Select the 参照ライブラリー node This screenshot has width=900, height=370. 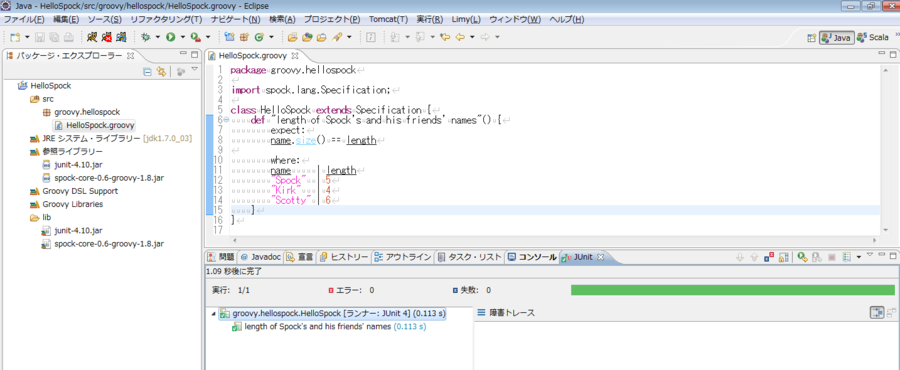pyautogui.click(x=66, y=151)
